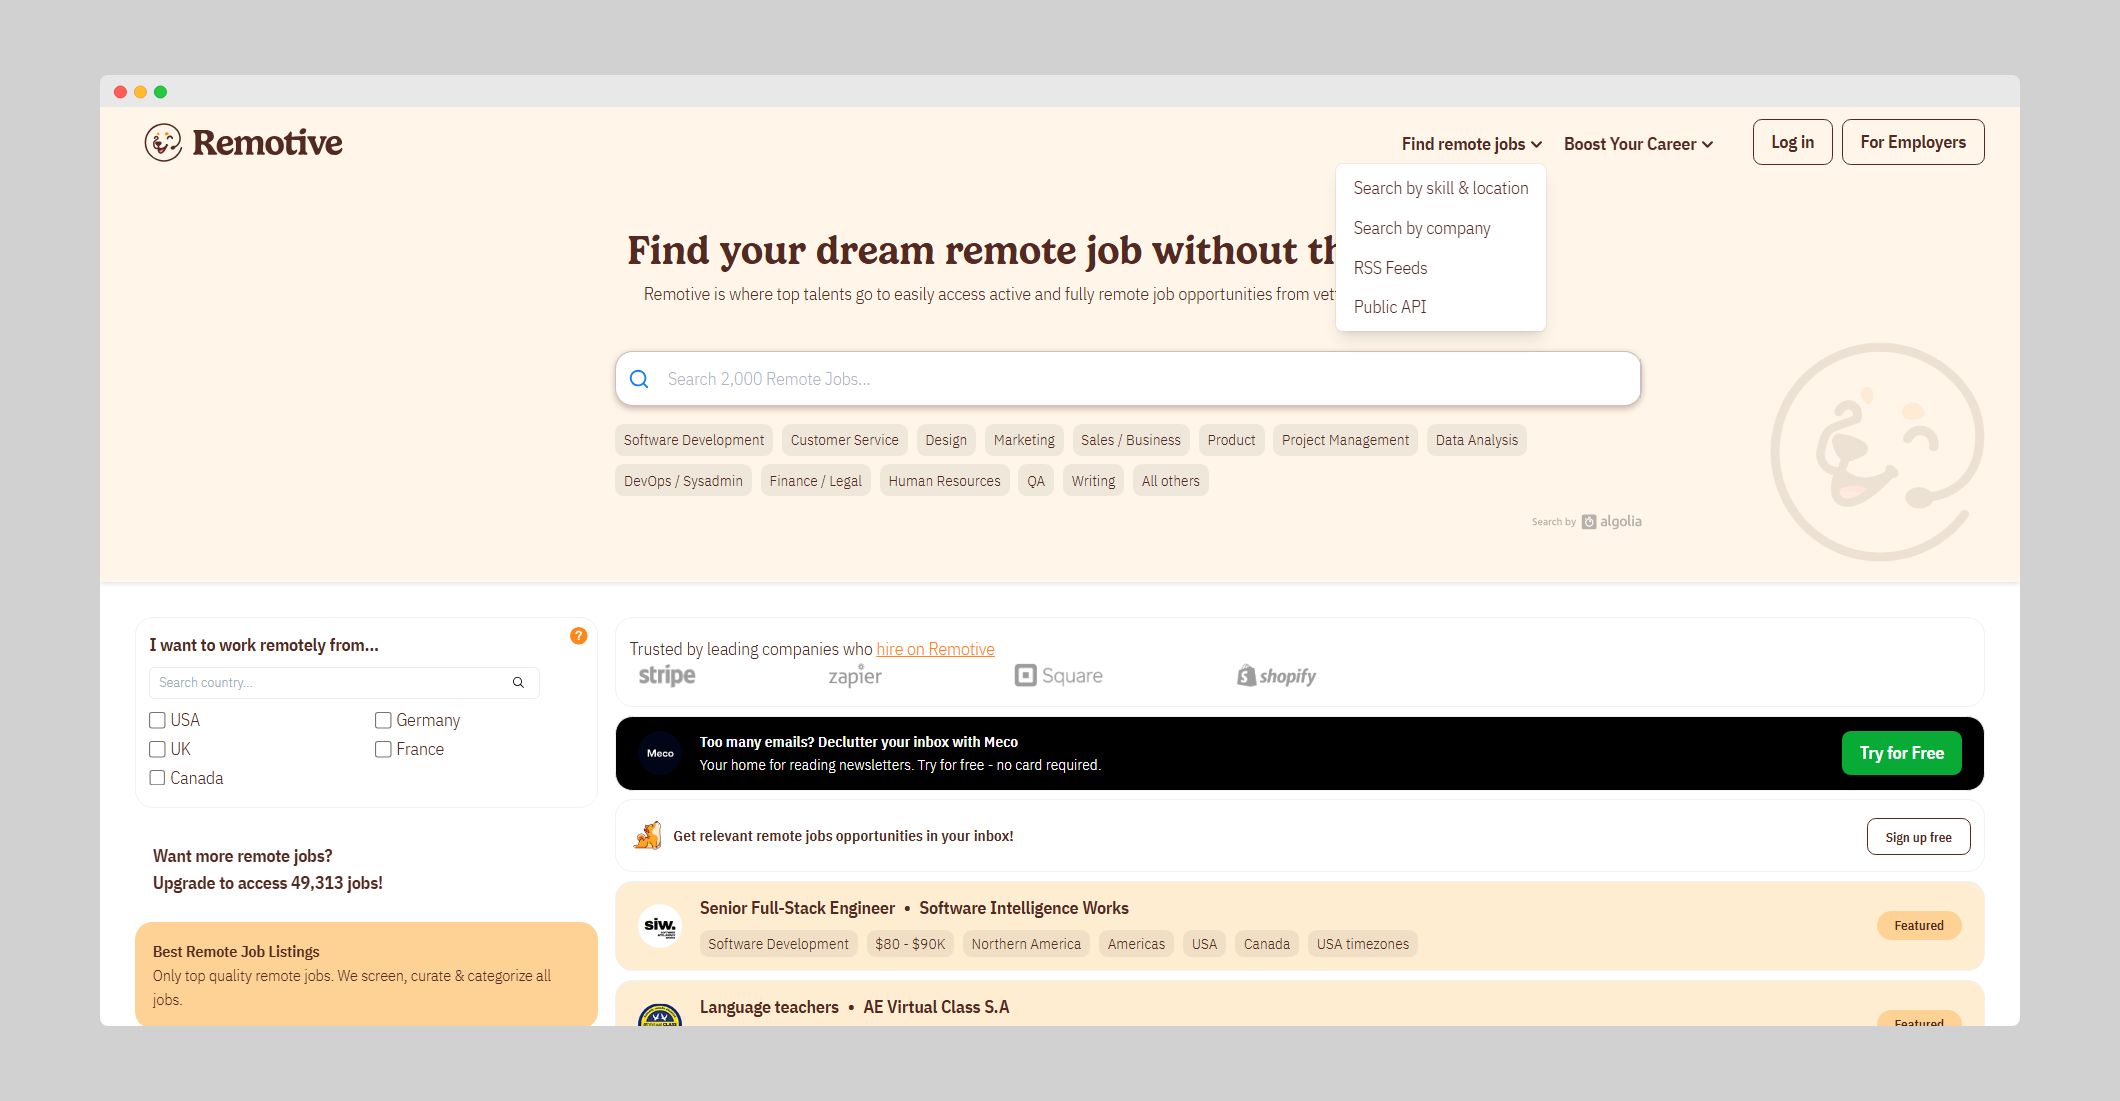Collapse the Find remote jobs dropdown

click(x=1472, y=144)
